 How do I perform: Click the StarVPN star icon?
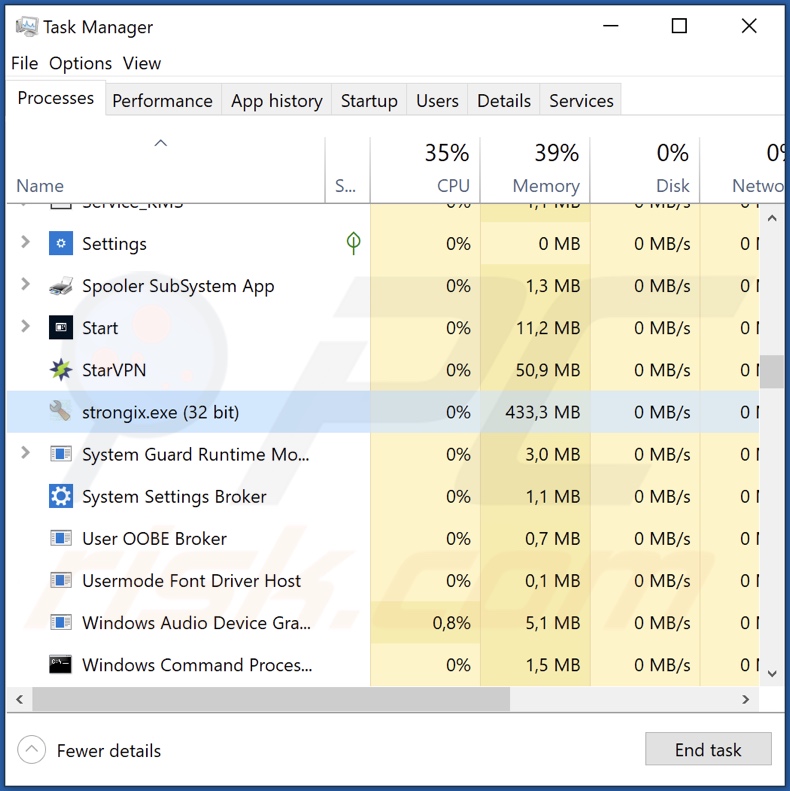click(61, 370)
